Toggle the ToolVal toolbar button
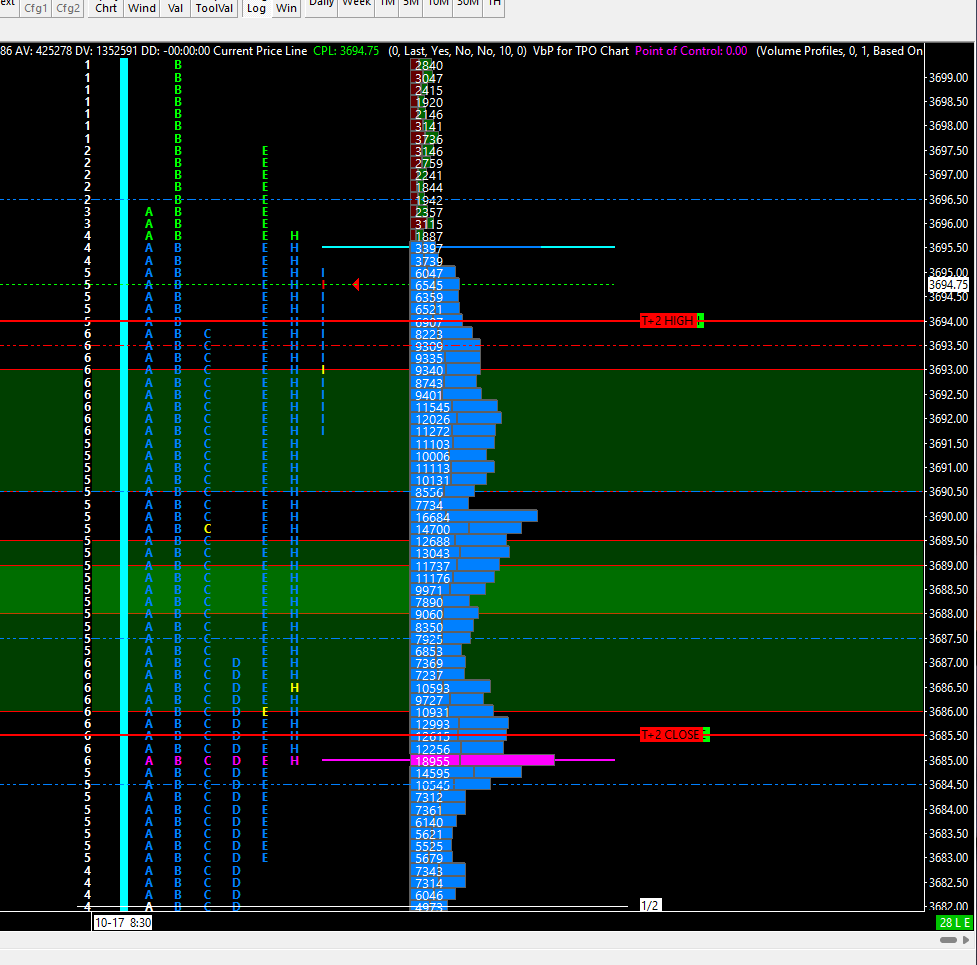 [214, 8]
